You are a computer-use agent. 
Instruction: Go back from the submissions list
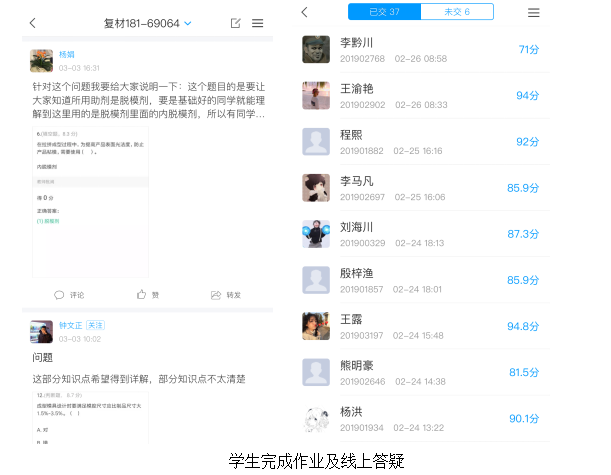(x=304, y=12)
